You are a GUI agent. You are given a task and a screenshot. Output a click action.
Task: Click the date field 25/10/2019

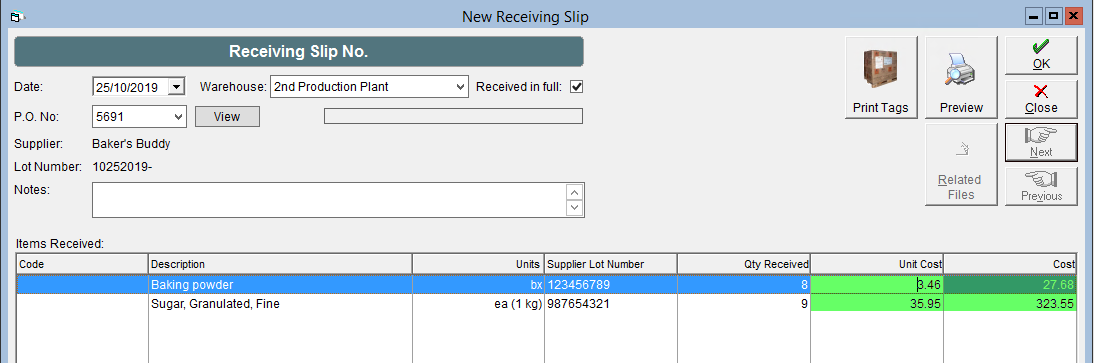[131, 87]
